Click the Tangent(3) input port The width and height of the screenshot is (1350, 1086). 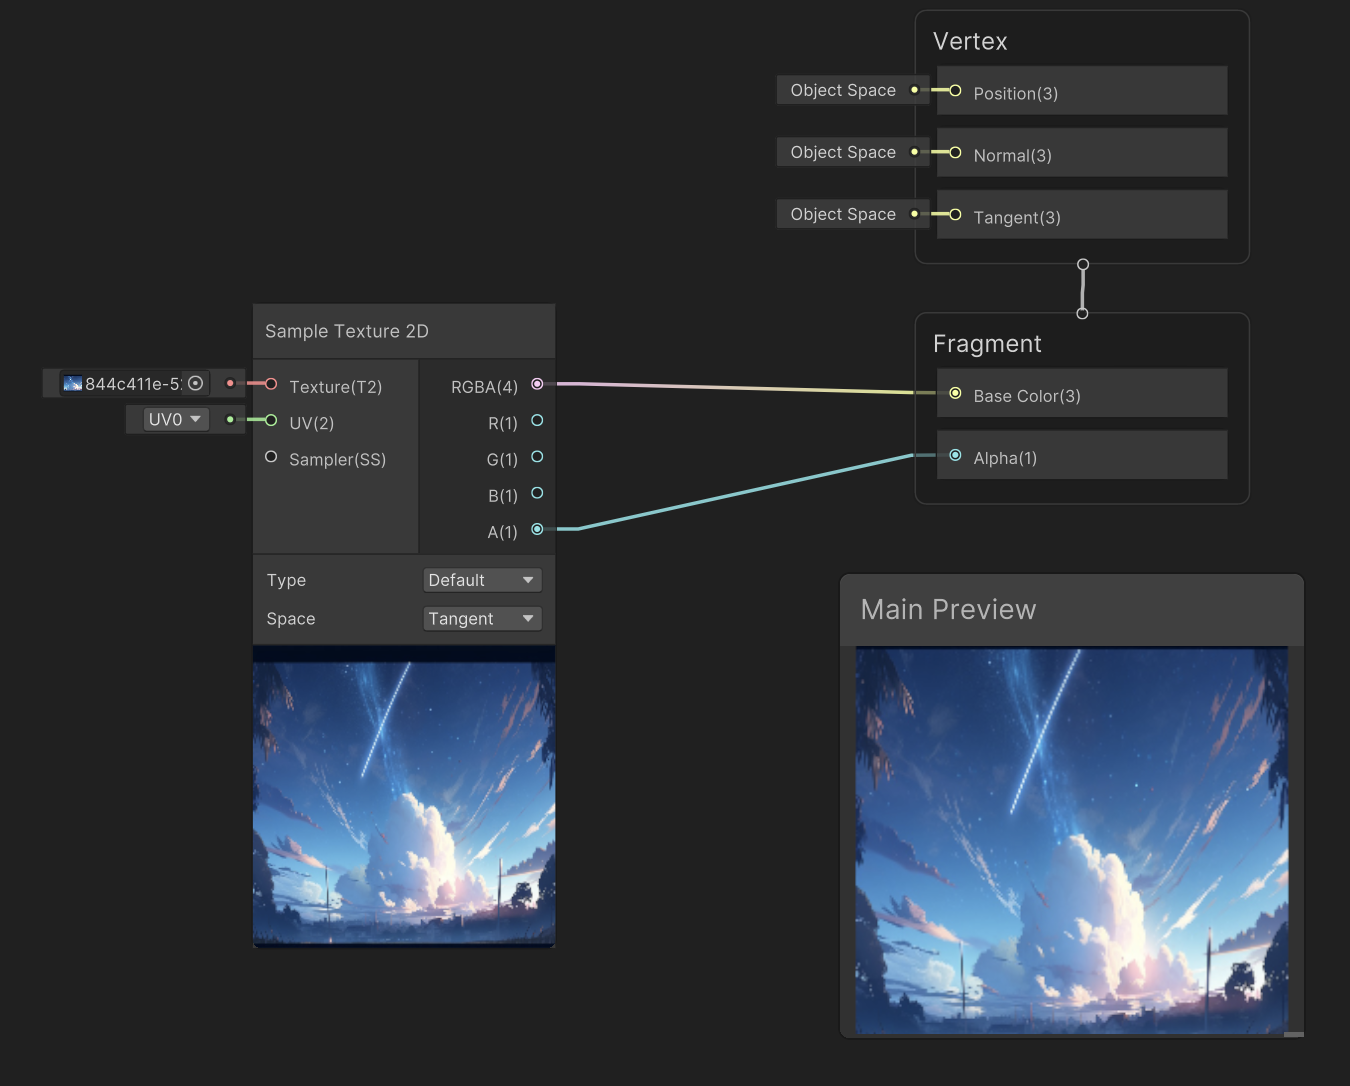pos(955,215)
